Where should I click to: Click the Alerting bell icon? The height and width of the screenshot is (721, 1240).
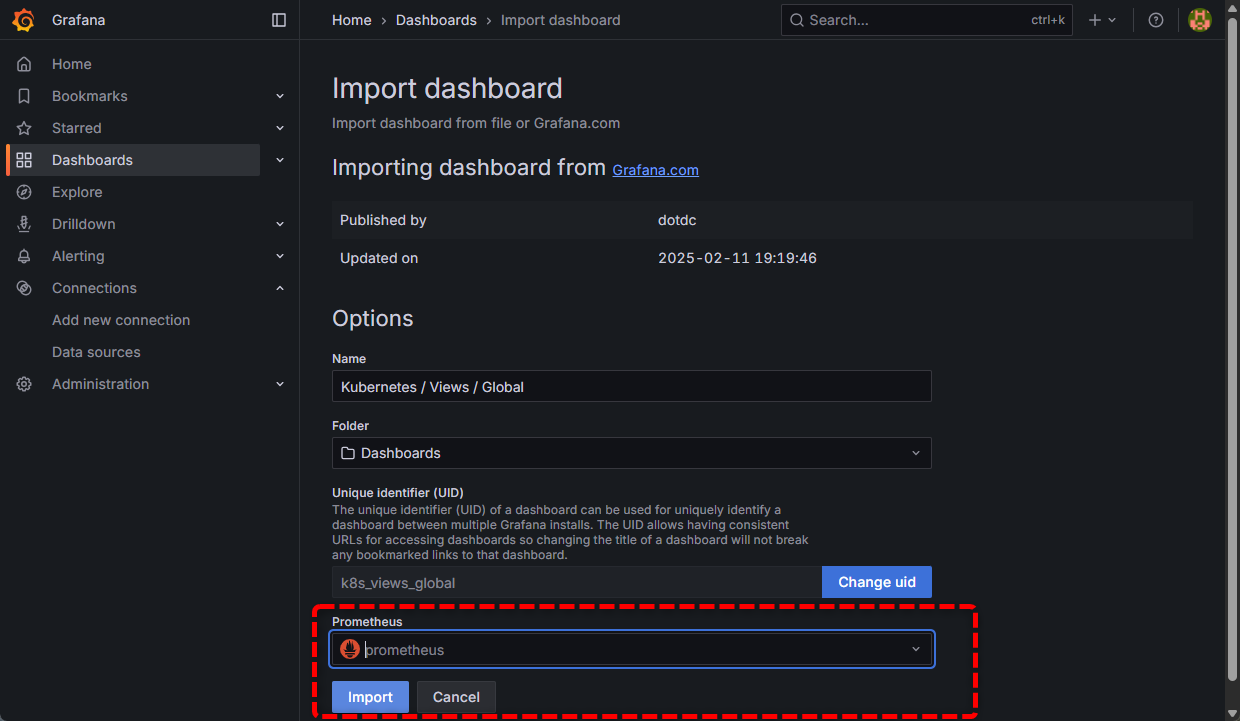[x=24, y=256]
